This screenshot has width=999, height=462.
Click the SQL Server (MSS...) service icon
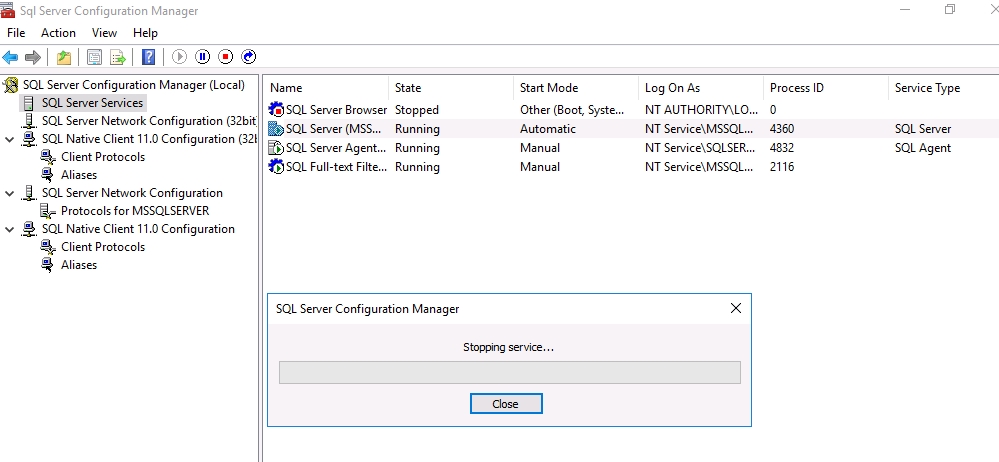pos(277,129)
